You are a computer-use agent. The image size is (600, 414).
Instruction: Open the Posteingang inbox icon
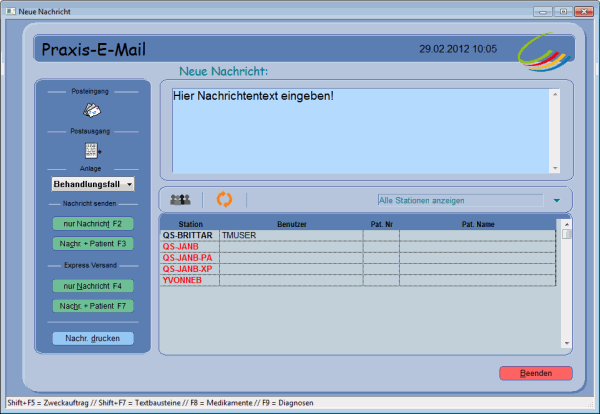click(92, 110)
